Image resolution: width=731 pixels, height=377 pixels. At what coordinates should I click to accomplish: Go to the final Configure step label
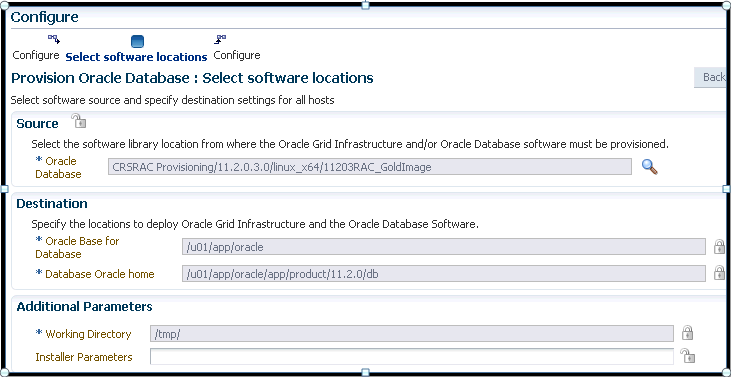[237, 55]
